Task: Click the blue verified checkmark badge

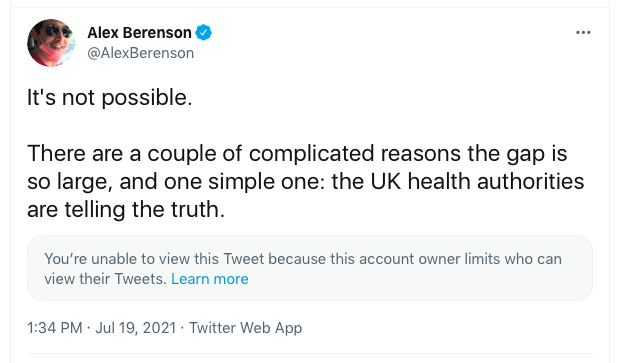Action: 203,32
